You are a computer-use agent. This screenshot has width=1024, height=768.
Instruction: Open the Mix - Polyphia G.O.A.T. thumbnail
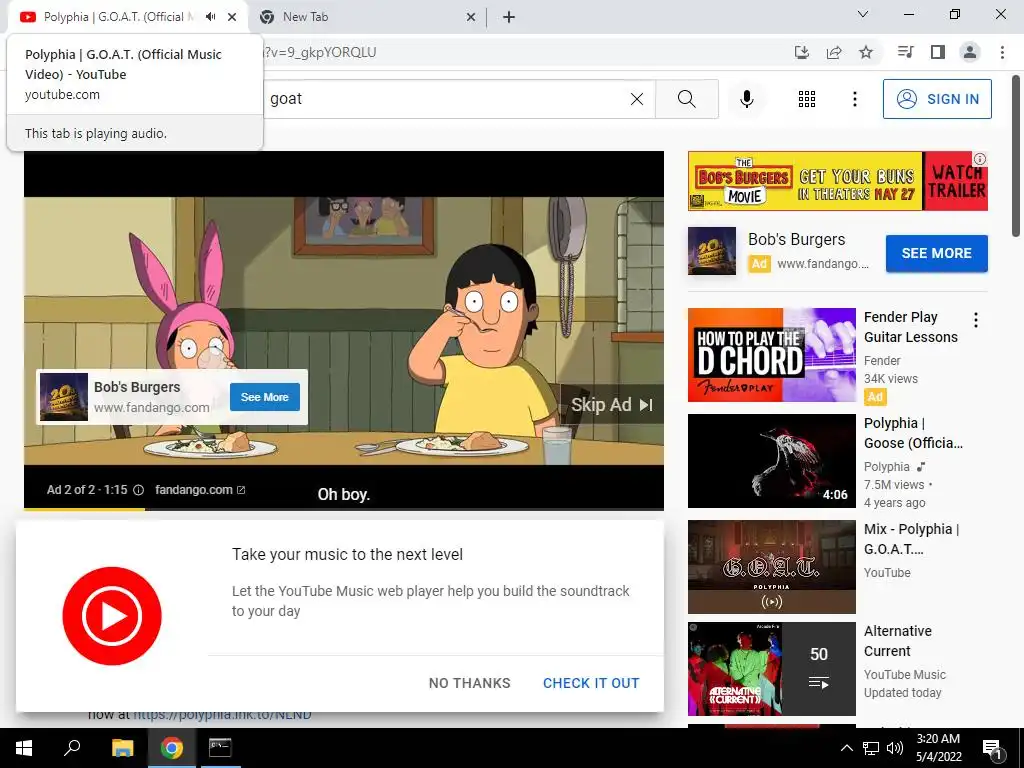(771, 567)
